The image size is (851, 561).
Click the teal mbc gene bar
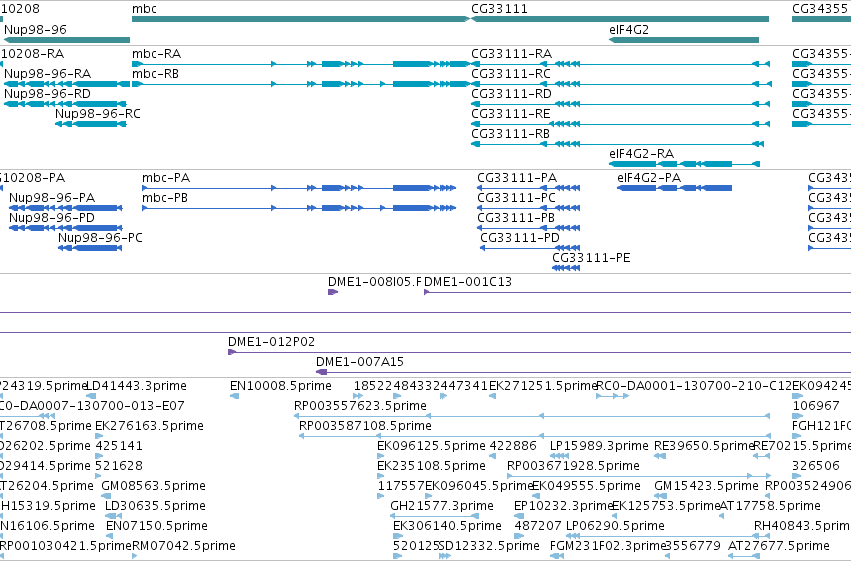pos(301,19)
